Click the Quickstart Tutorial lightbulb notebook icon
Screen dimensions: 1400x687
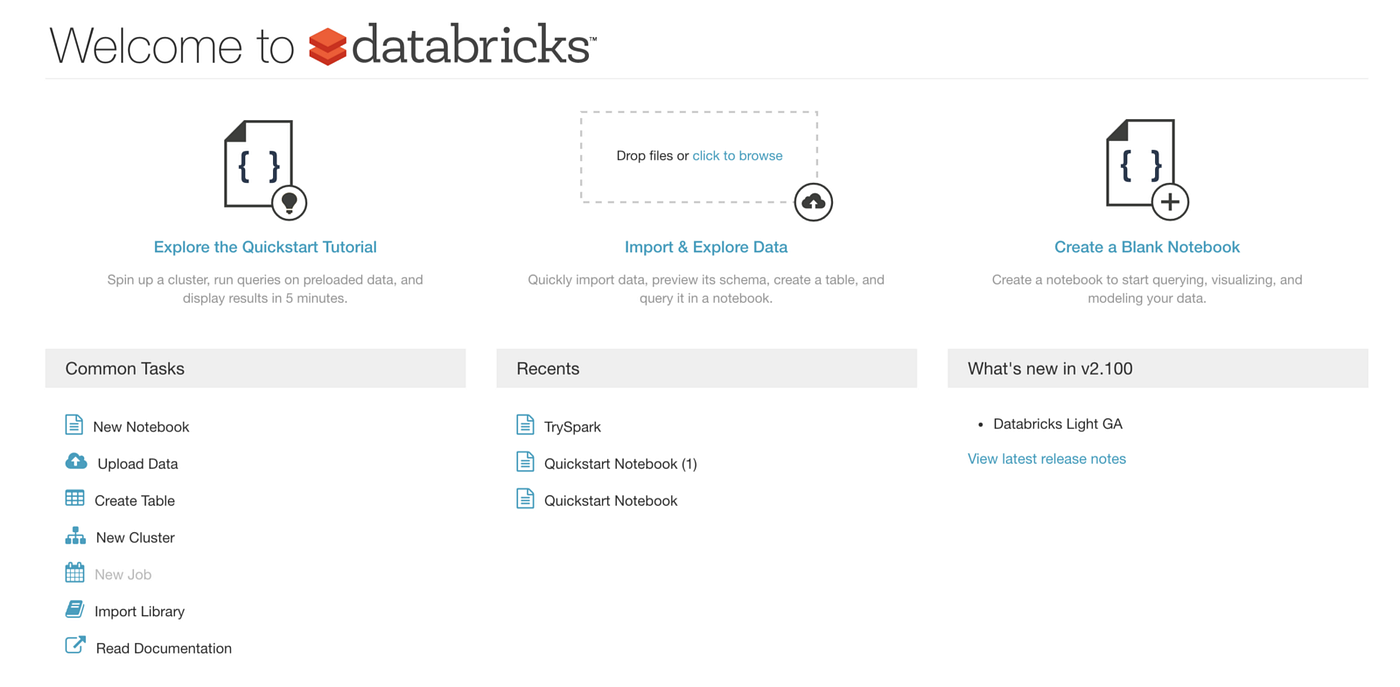(x=264, y=168)
